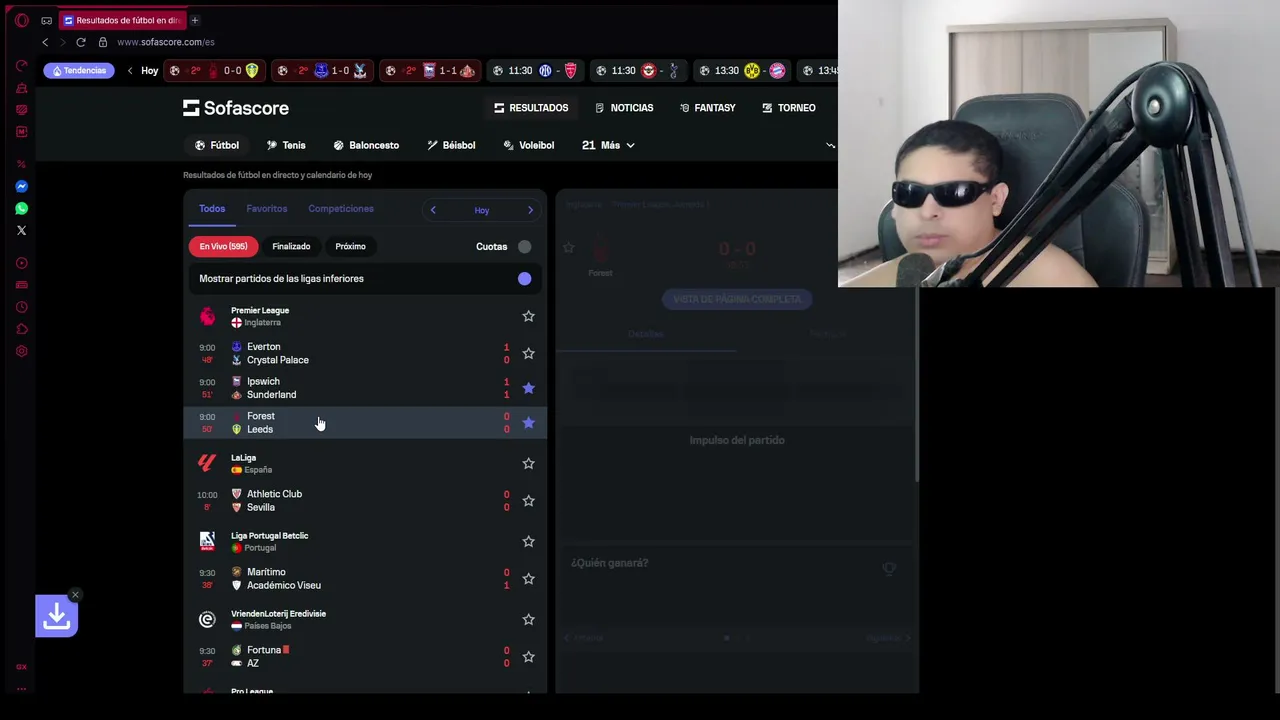Screen dimensions: 1280x720
Task: Select the Fútbol sport
Action: tap(217, 145)
